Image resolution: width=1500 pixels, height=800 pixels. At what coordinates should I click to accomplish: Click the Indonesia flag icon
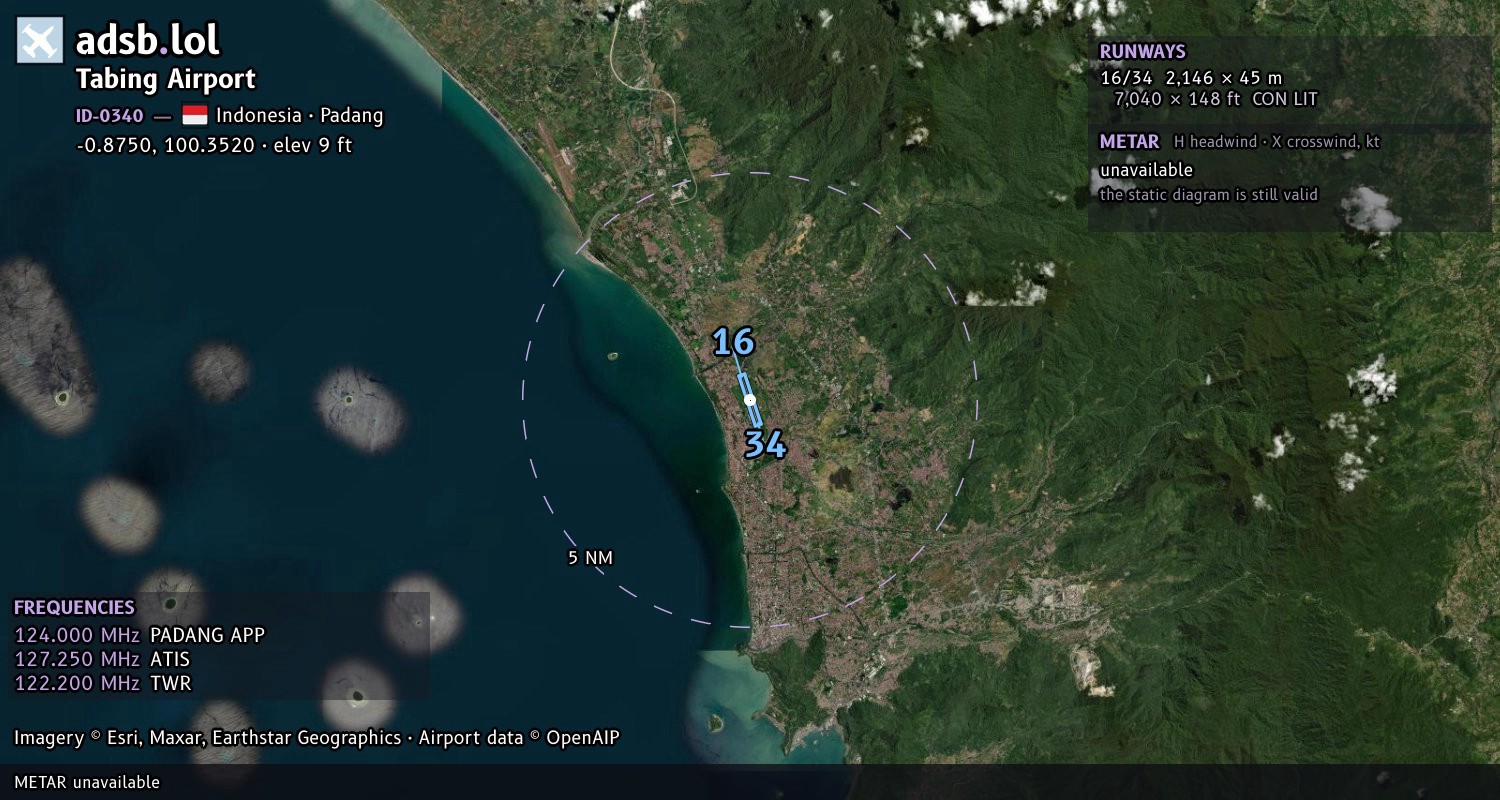[x=195, y=115]
